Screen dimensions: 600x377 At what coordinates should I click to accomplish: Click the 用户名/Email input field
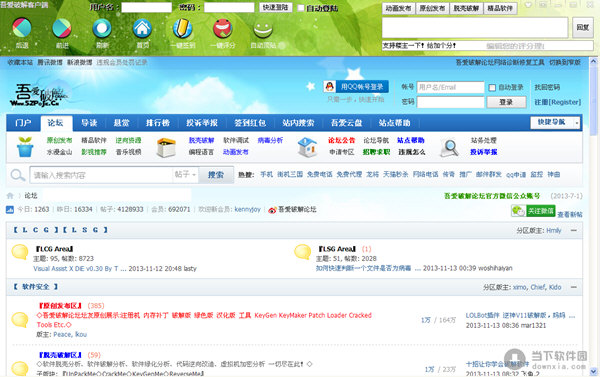click(x=450, y=87)
